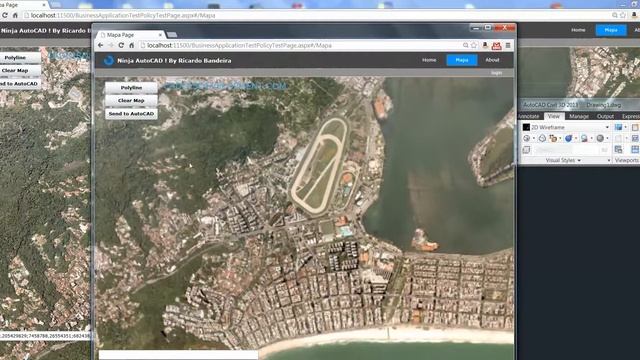Bookmark with star in background browser
This screenshot has height=360, width=640.
[x=623, y=15]
